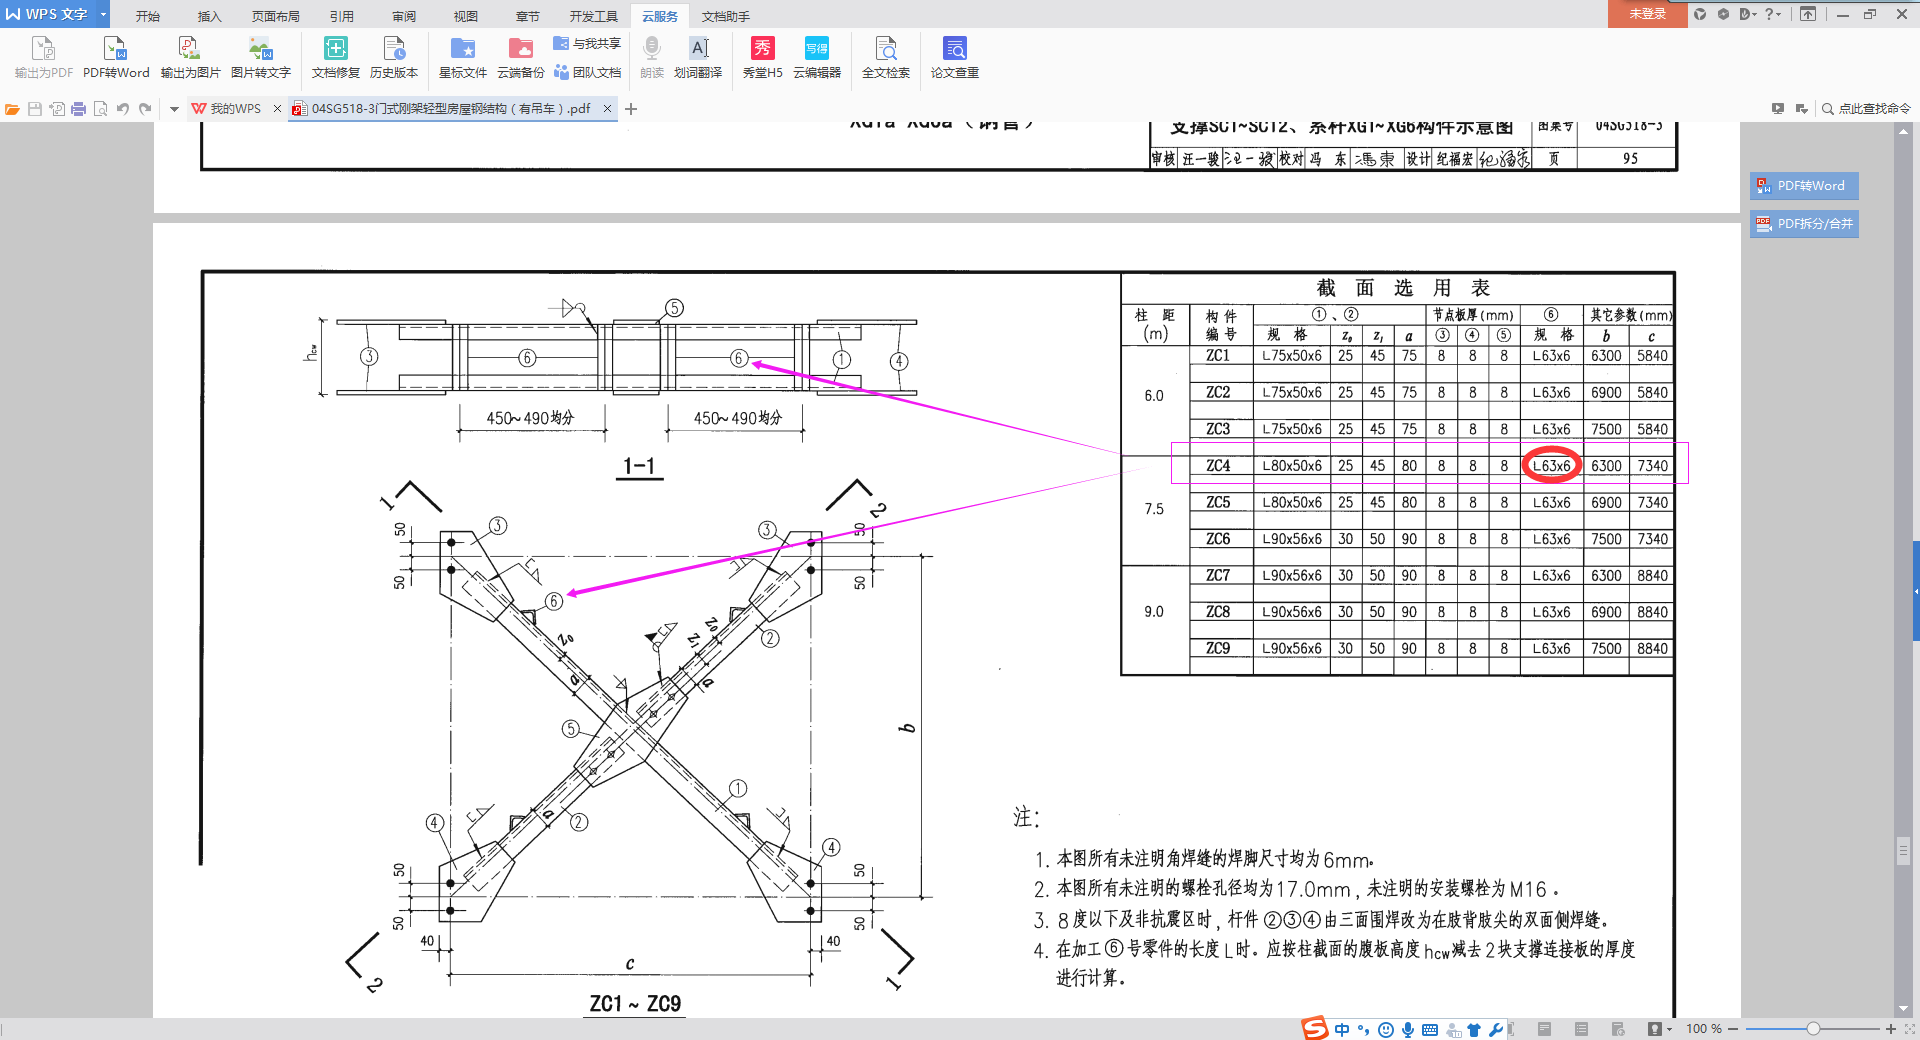This screenshot has width=1920, height=1040.
Task: Open Sogou toolbox wrench icon
Action: tap(1496, 1029)
